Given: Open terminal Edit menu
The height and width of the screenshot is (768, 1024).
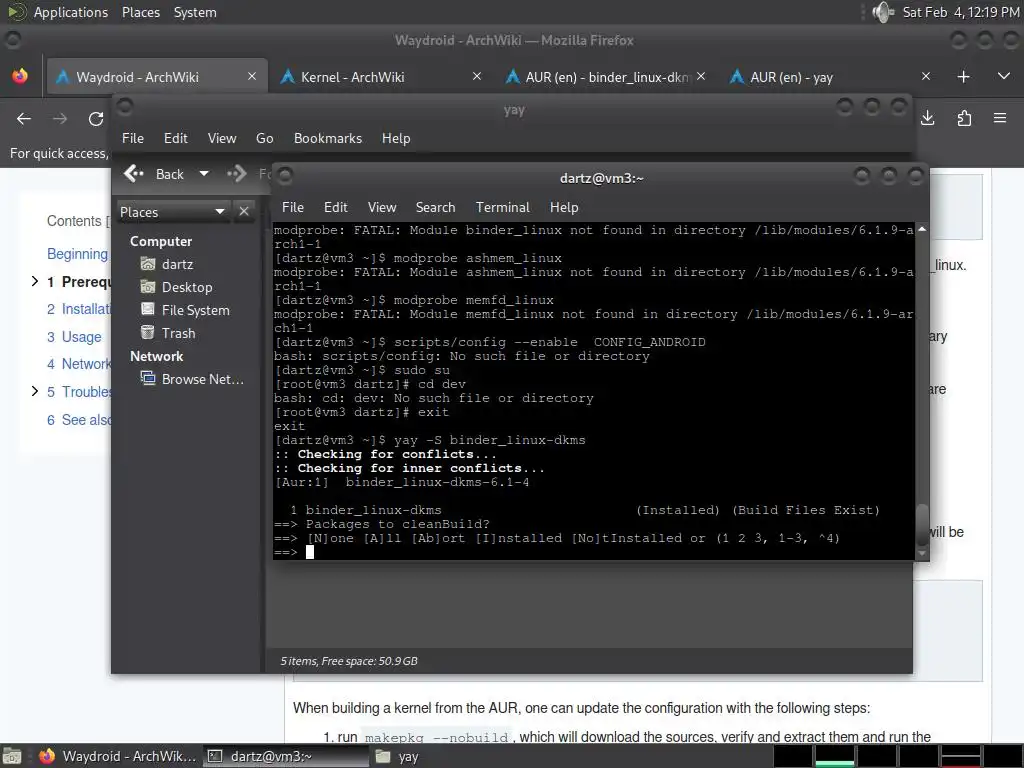Looking at the screenshot, I should point(335,207).
